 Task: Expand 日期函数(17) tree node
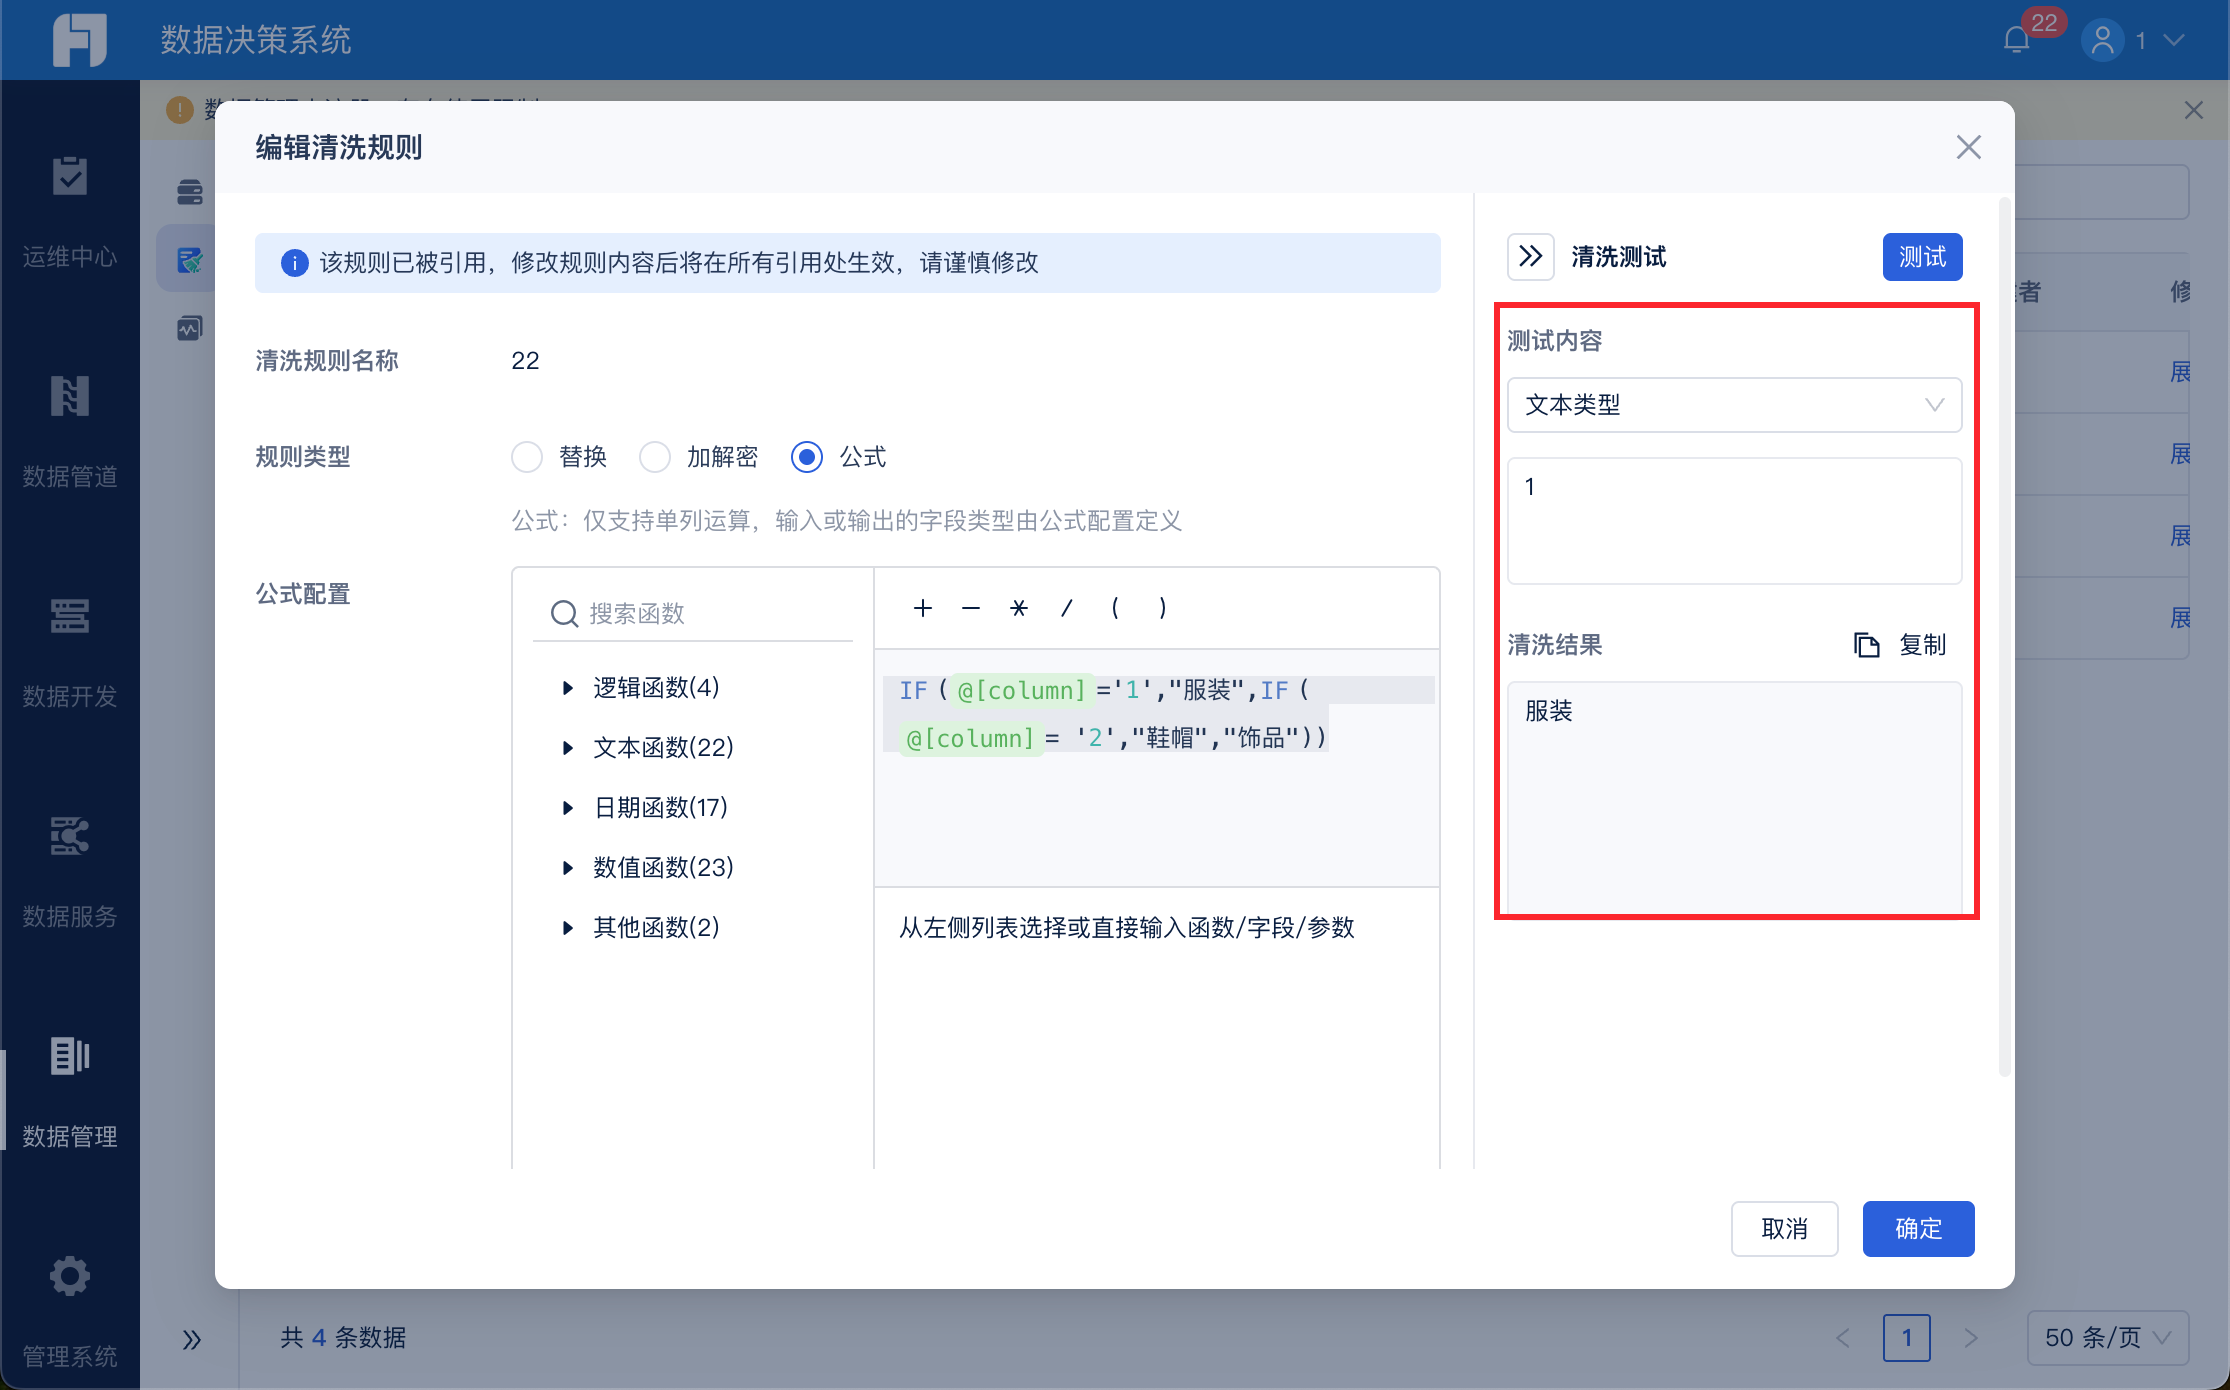coord(568,808)
